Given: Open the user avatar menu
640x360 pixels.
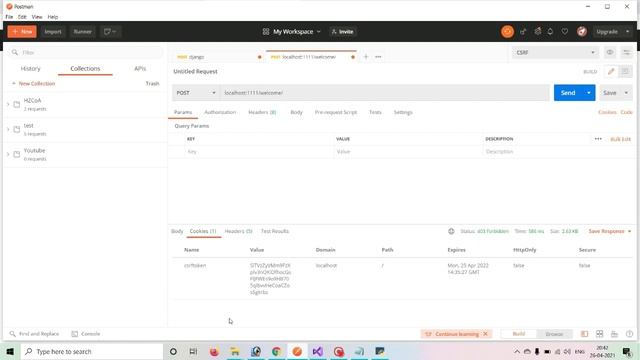Looking at the screenshot, I should click(x=582, y=31).
